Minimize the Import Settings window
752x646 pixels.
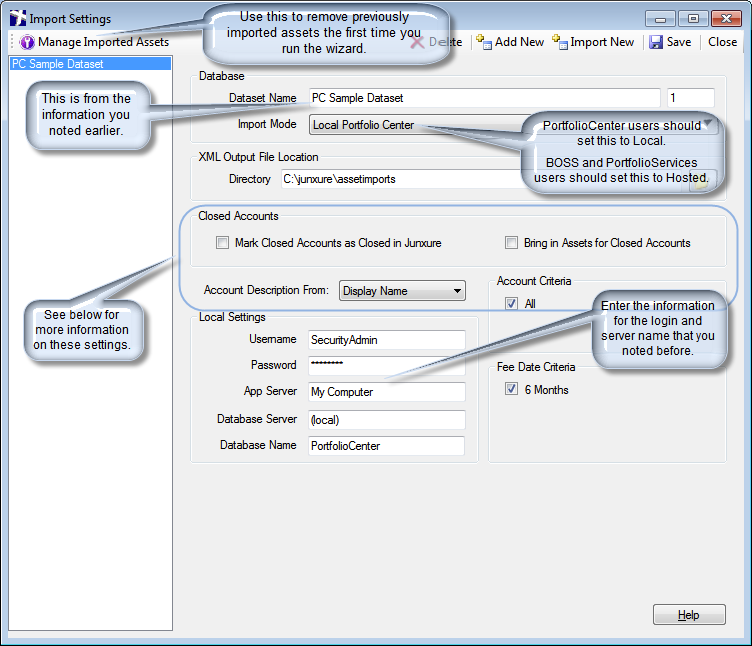660,19
